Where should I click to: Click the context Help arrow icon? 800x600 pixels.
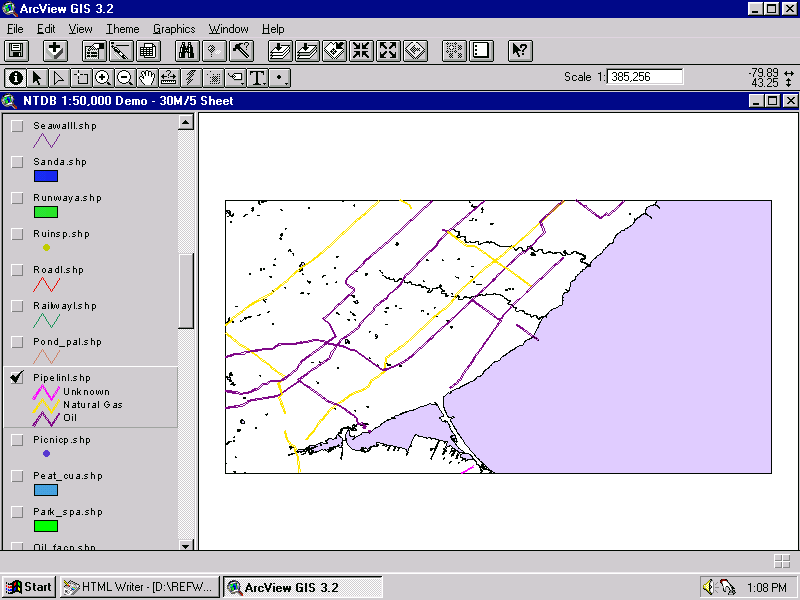point(520,51)
